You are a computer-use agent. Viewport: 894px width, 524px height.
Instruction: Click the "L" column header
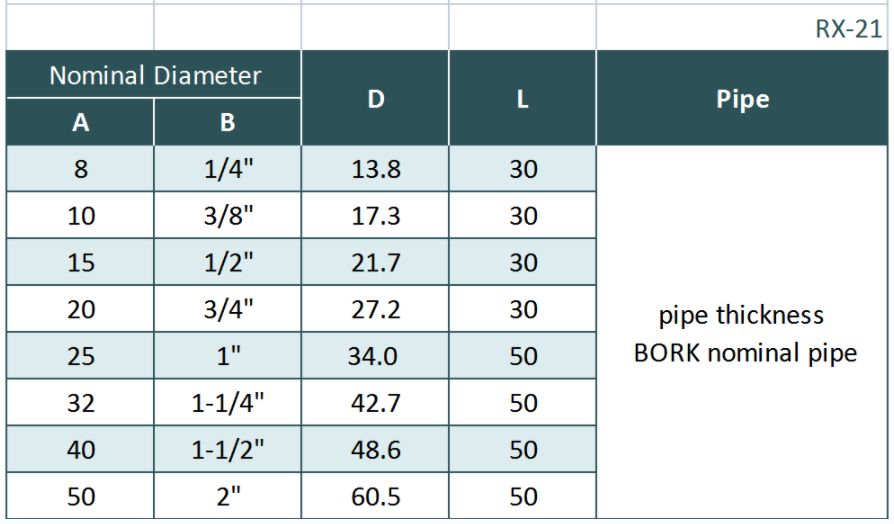(523, 99)
